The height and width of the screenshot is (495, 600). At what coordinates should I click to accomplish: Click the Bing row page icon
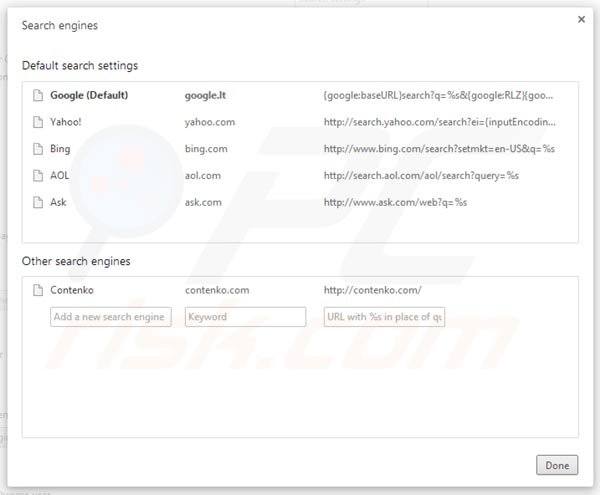click(x=38, y=149)
